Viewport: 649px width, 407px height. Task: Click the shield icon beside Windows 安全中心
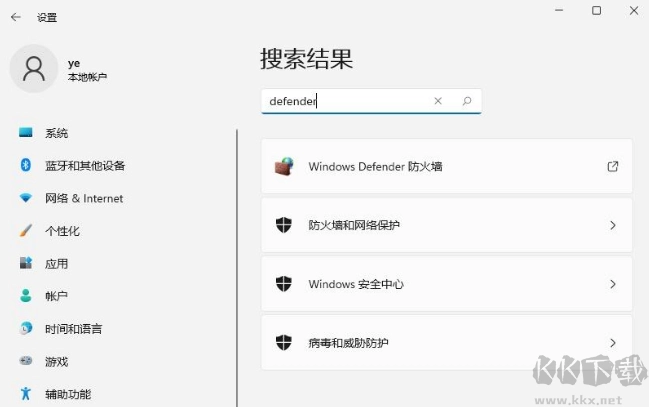tap(284, 284)
